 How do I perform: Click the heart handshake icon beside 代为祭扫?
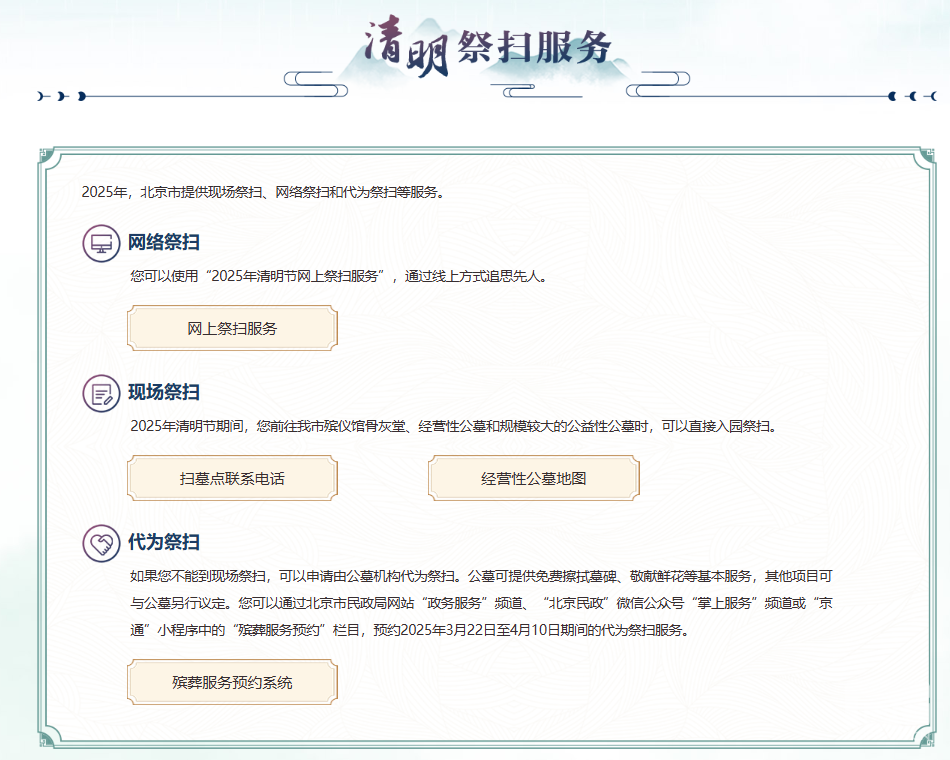click(x=101, y=543)
